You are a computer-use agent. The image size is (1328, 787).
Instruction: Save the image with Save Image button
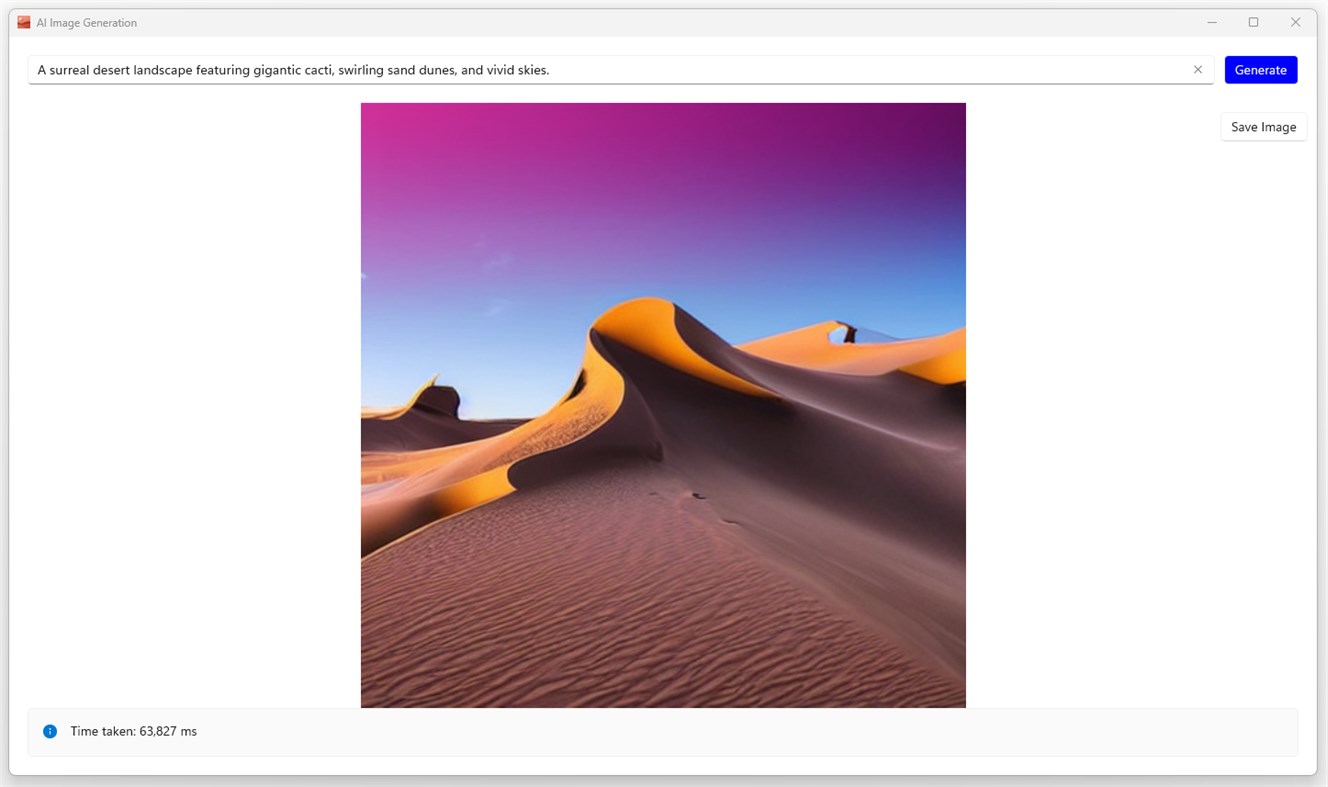click(1262, 126)
